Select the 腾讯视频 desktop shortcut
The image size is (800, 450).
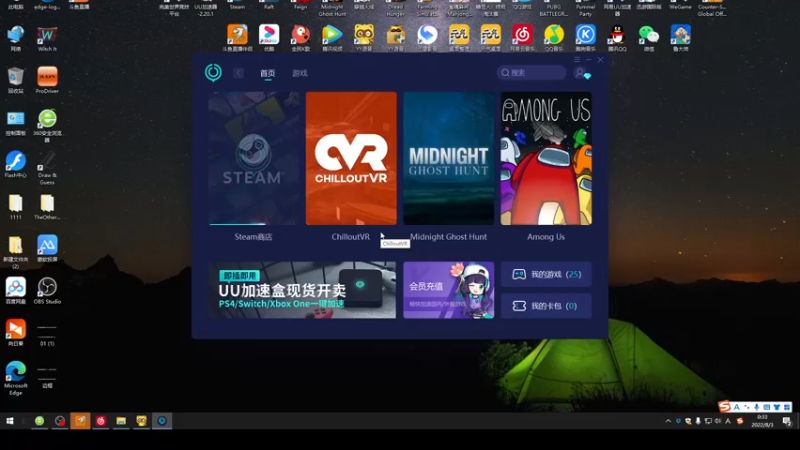coord(332,38)
